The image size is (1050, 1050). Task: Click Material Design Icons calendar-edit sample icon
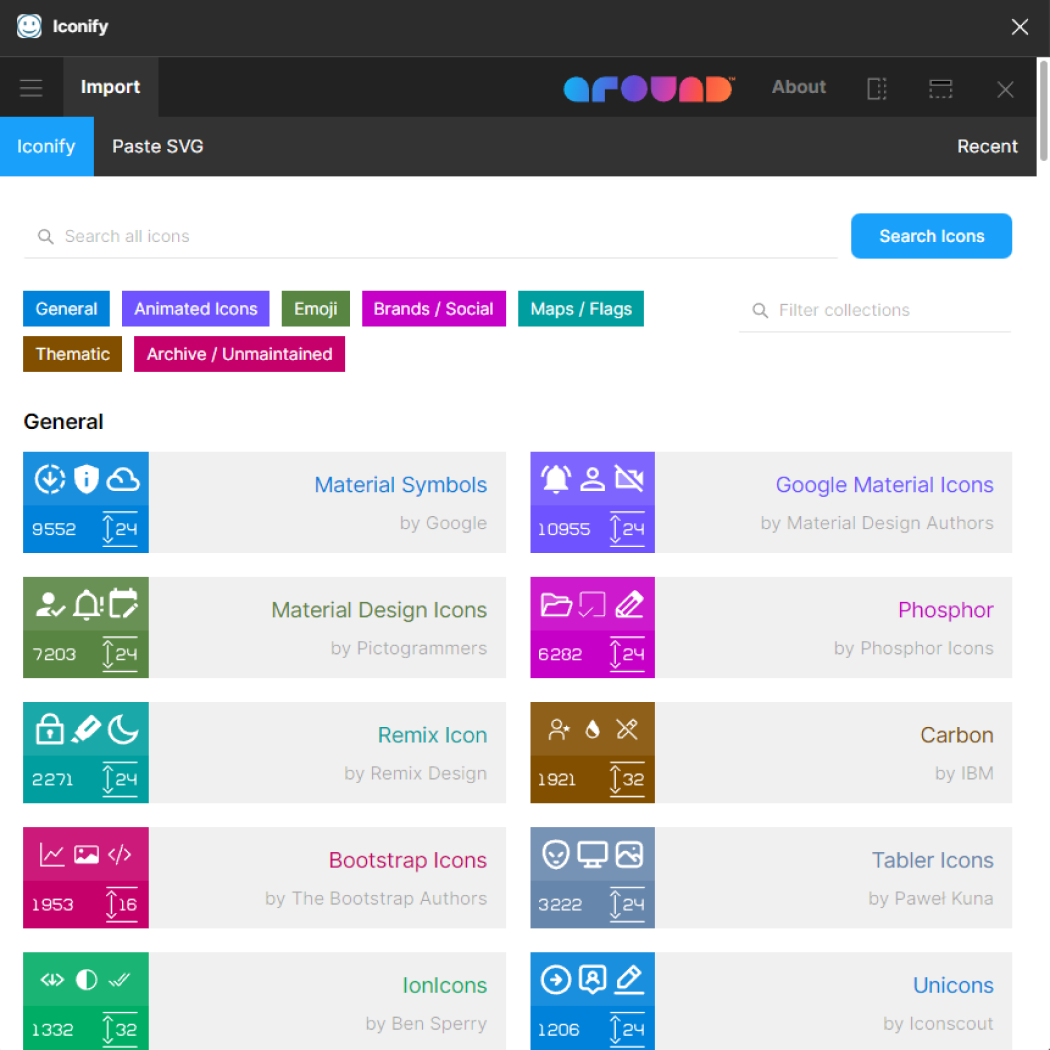point(123,603)
